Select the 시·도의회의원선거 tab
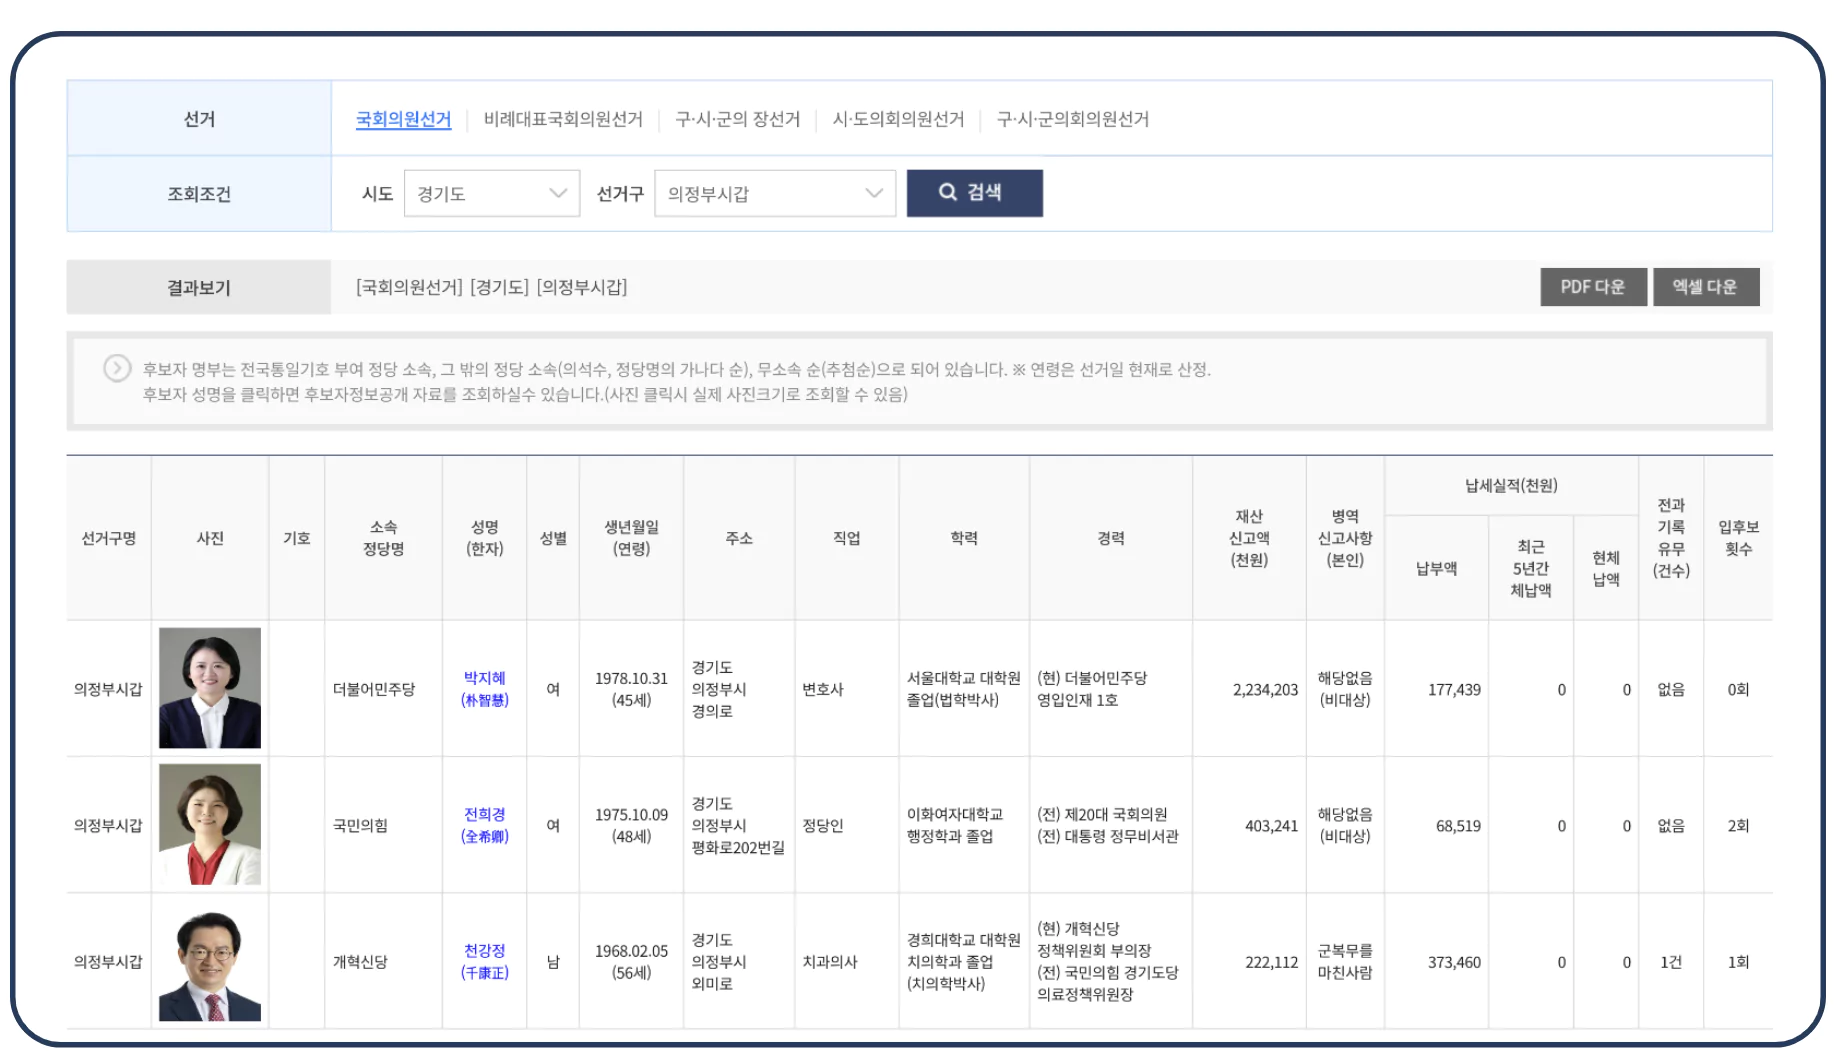This screenshot has width=1848, height=1056. coord(898,119)
